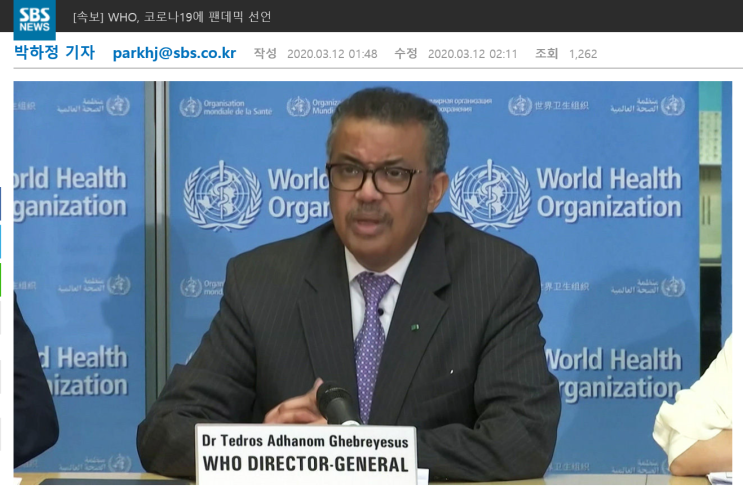The height and width of the screenshot is (498, 743).
Task: Select the written date 2020.03.12 01:48
Action: [332, 54]
